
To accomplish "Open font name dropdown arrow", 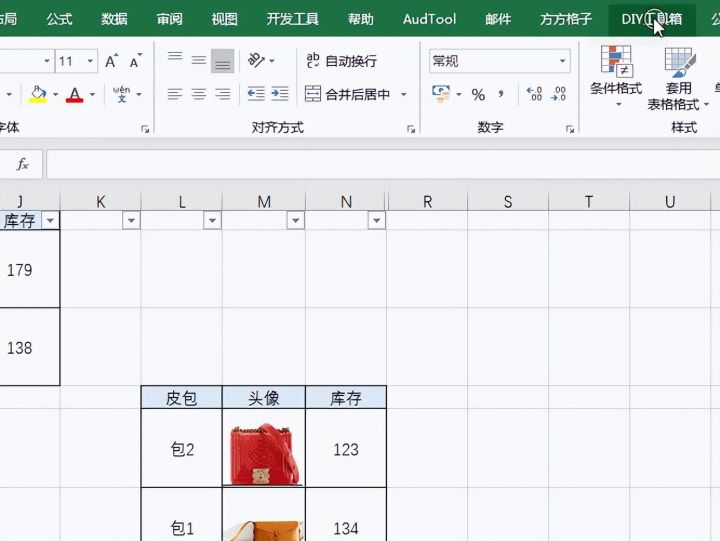I will pos(46,61).
